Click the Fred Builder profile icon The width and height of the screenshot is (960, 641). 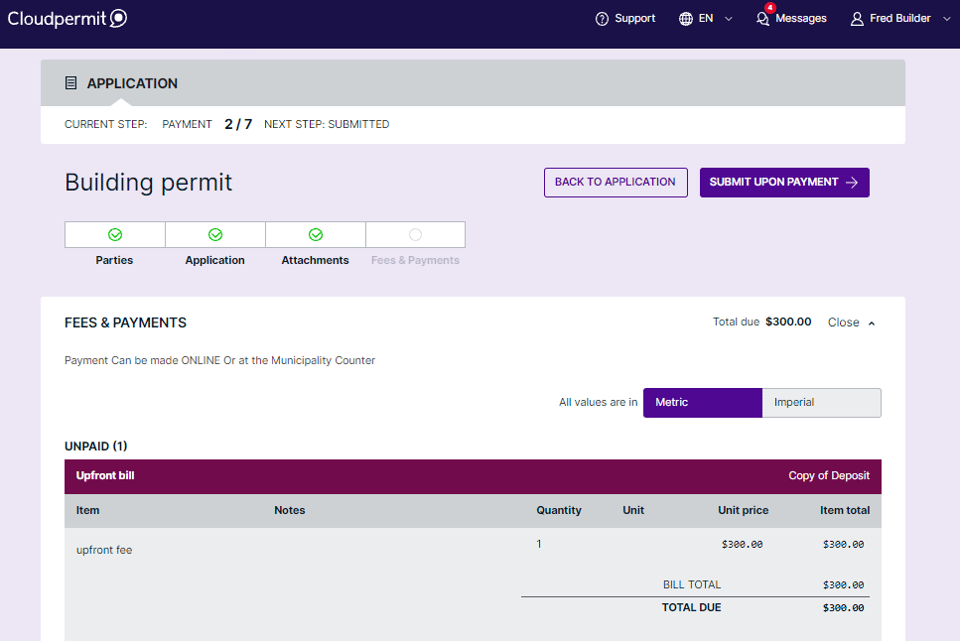[x=855, y=18]
